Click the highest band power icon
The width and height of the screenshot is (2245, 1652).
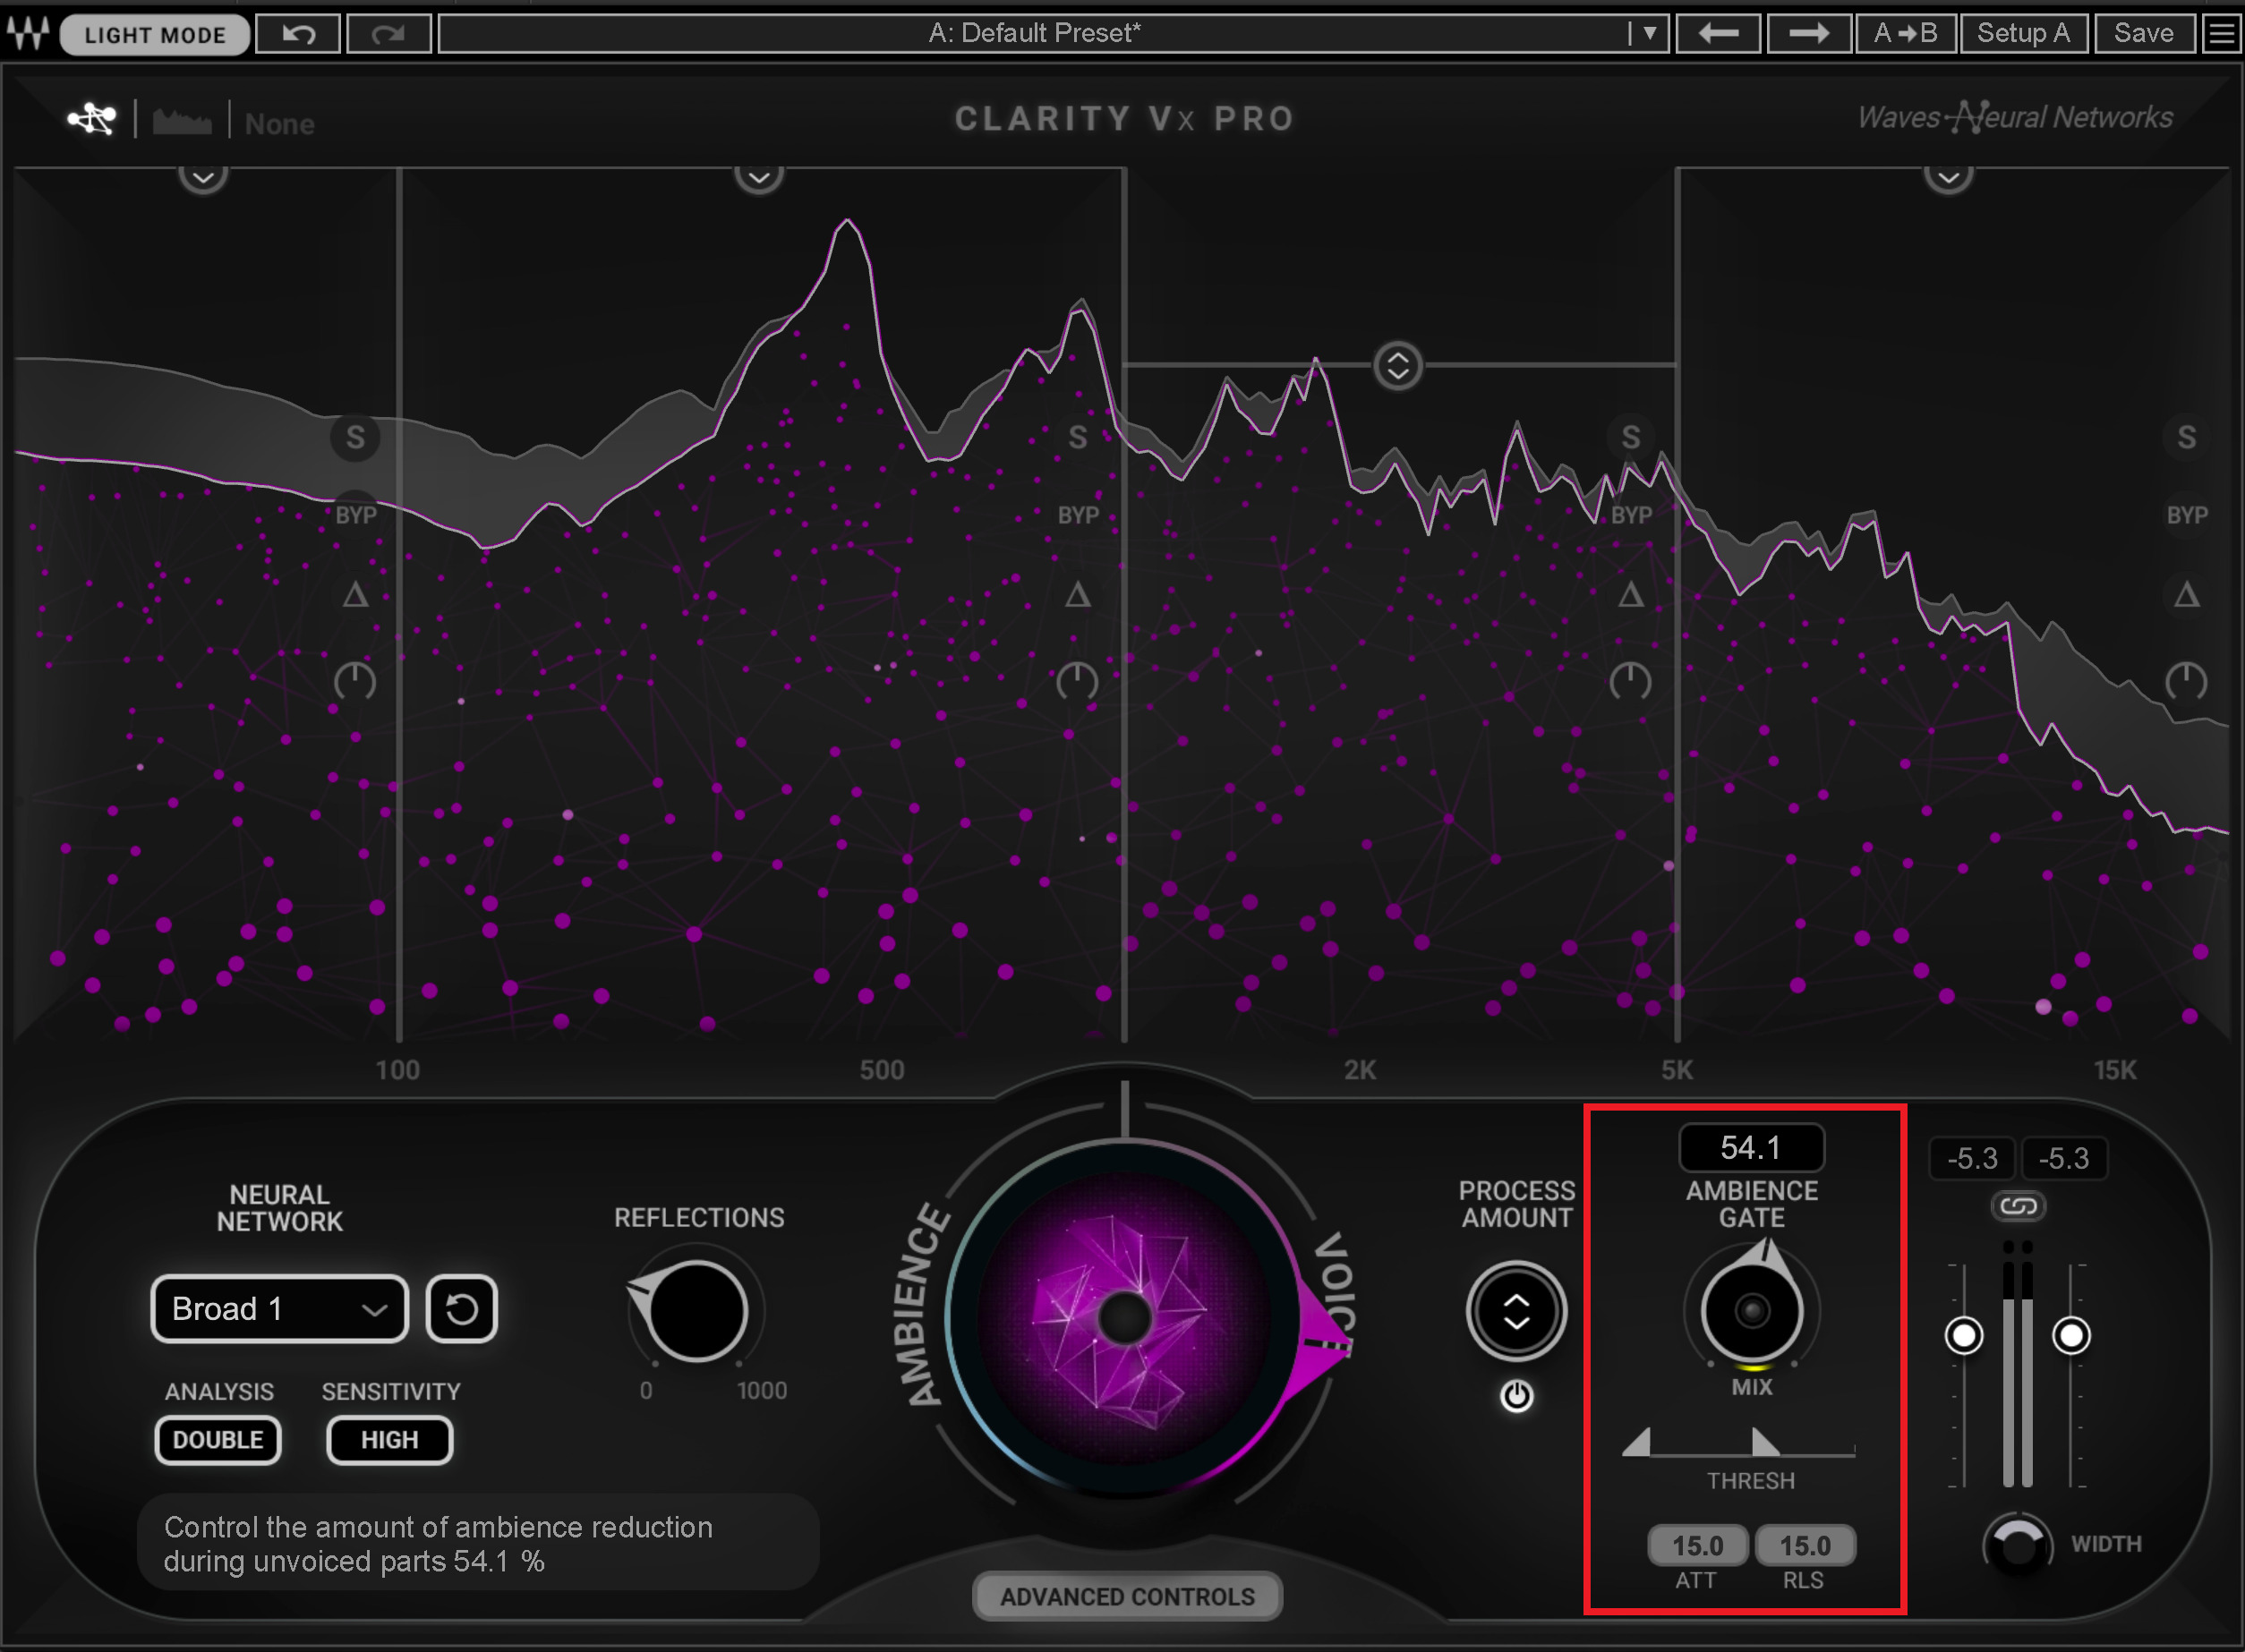click(x=2187, y=681)
